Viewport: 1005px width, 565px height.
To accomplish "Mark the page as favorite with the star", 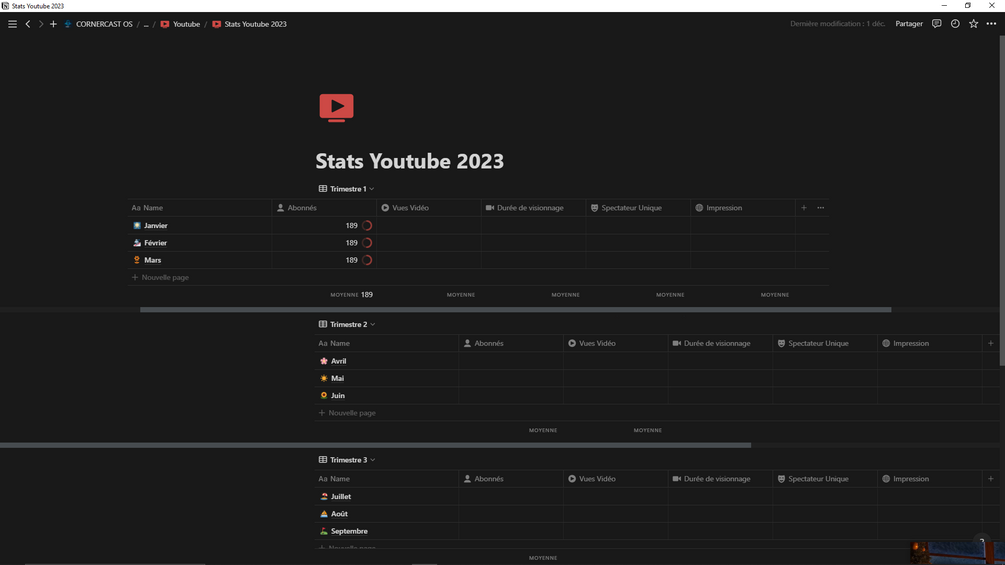I will tap(974, 24).
